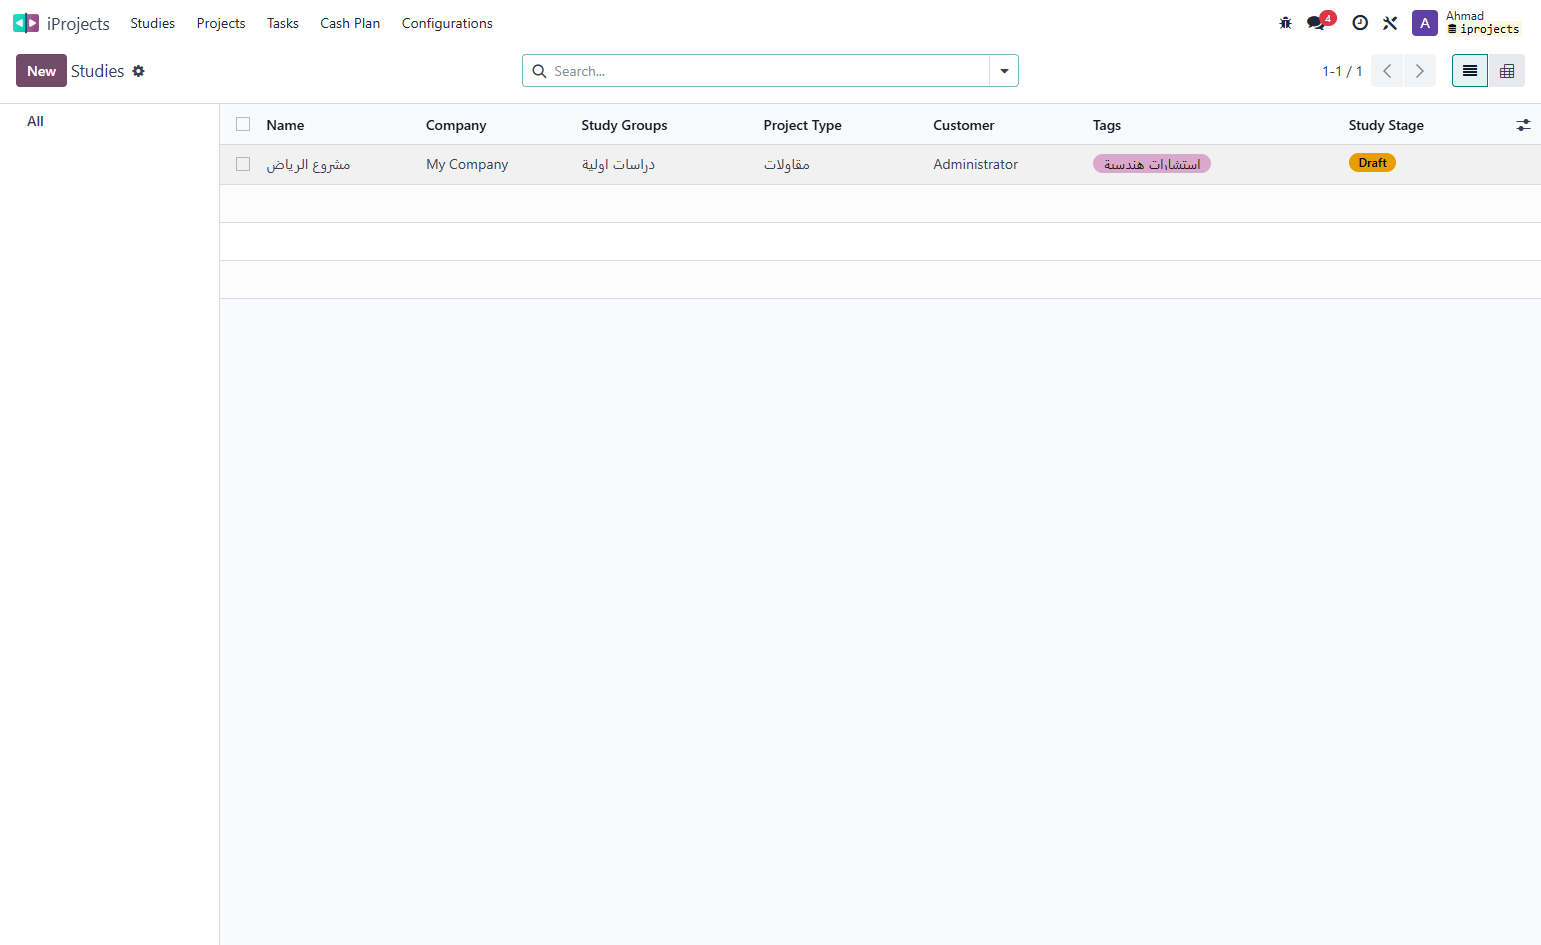Click the دراسات اولية study group cell

tap(618, 165)
